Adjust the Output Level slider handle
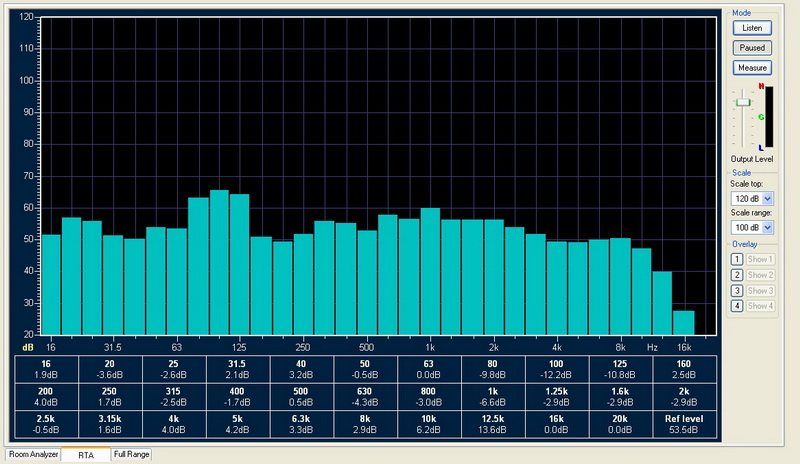The width and height of the screenshot is (800, 464). [x=742, y=102]
